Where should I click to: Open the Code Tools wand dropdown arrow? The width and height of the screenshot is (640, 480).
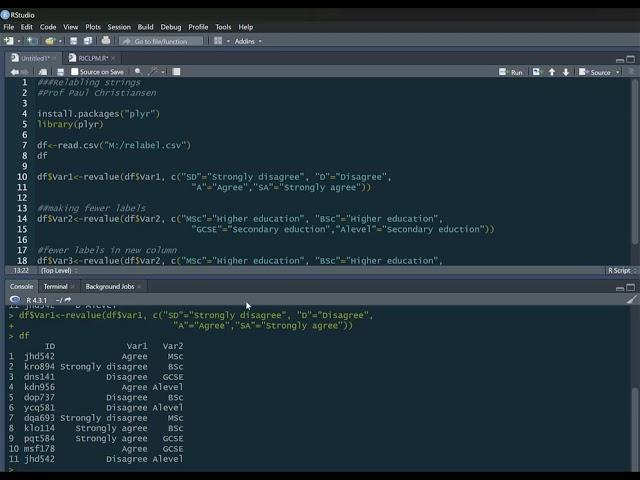(163, 72)
